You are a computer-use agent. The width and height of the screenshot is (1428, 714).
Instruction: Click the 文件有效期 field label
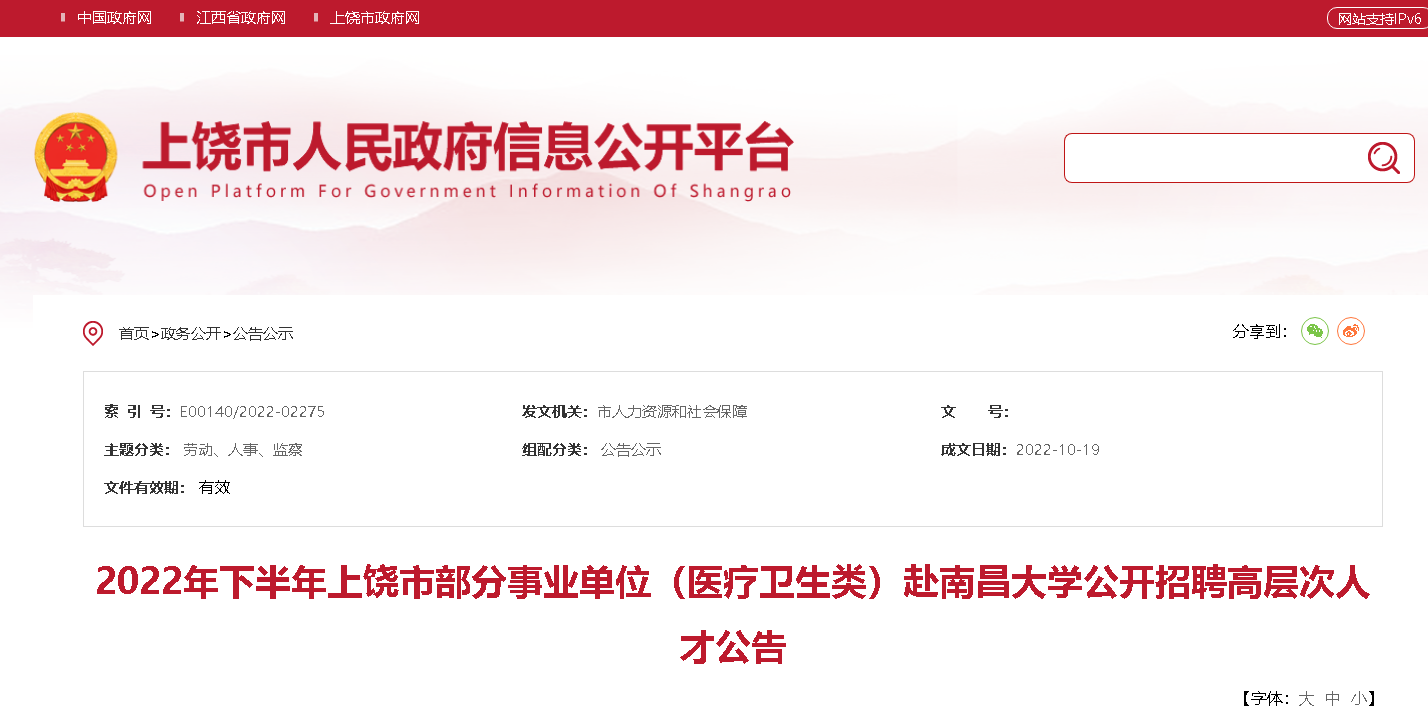[x=145, y=487]
